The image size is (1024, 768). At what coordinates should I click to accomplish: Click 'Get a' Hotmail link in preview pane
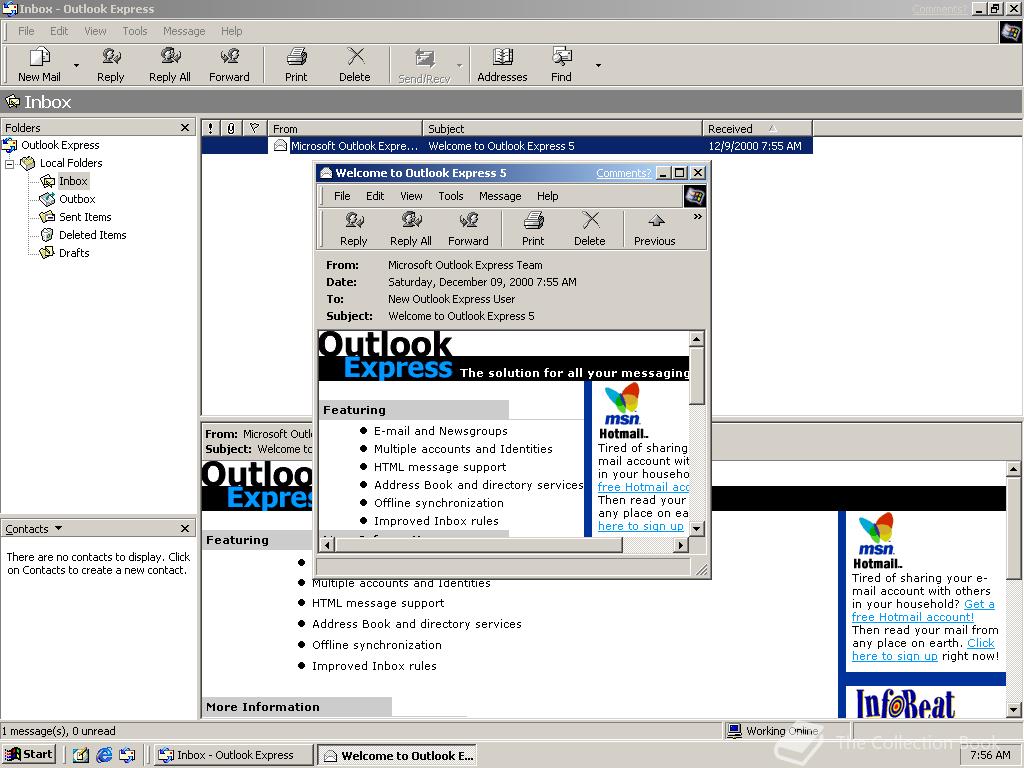[x=980, y=604]
